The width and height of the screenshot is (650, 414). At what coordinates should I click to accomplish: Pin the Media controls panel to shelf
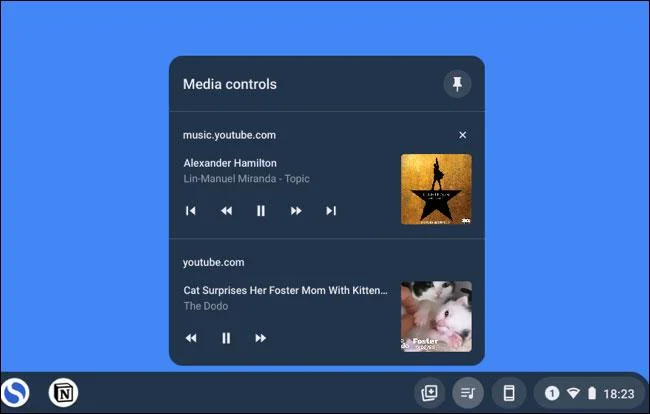point(457,84)
